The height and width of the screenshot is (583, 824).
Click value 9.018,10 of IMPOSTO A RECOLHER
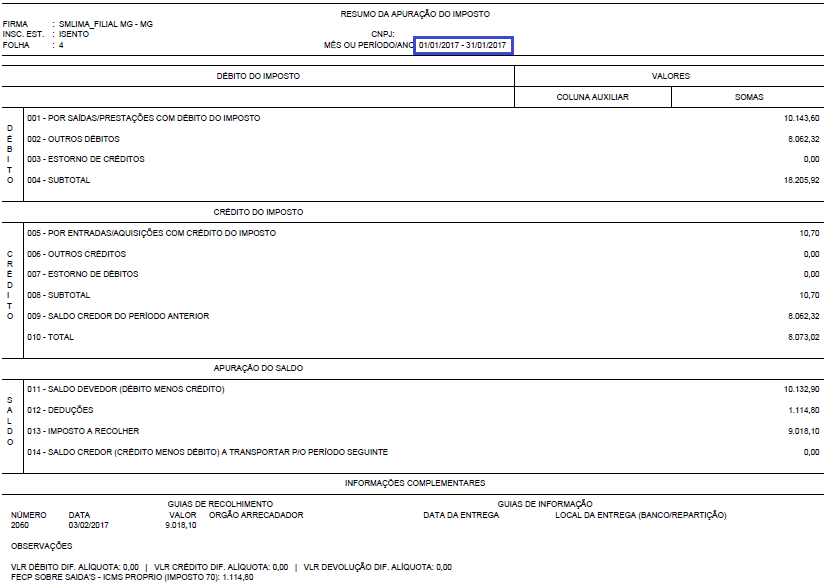804,432
